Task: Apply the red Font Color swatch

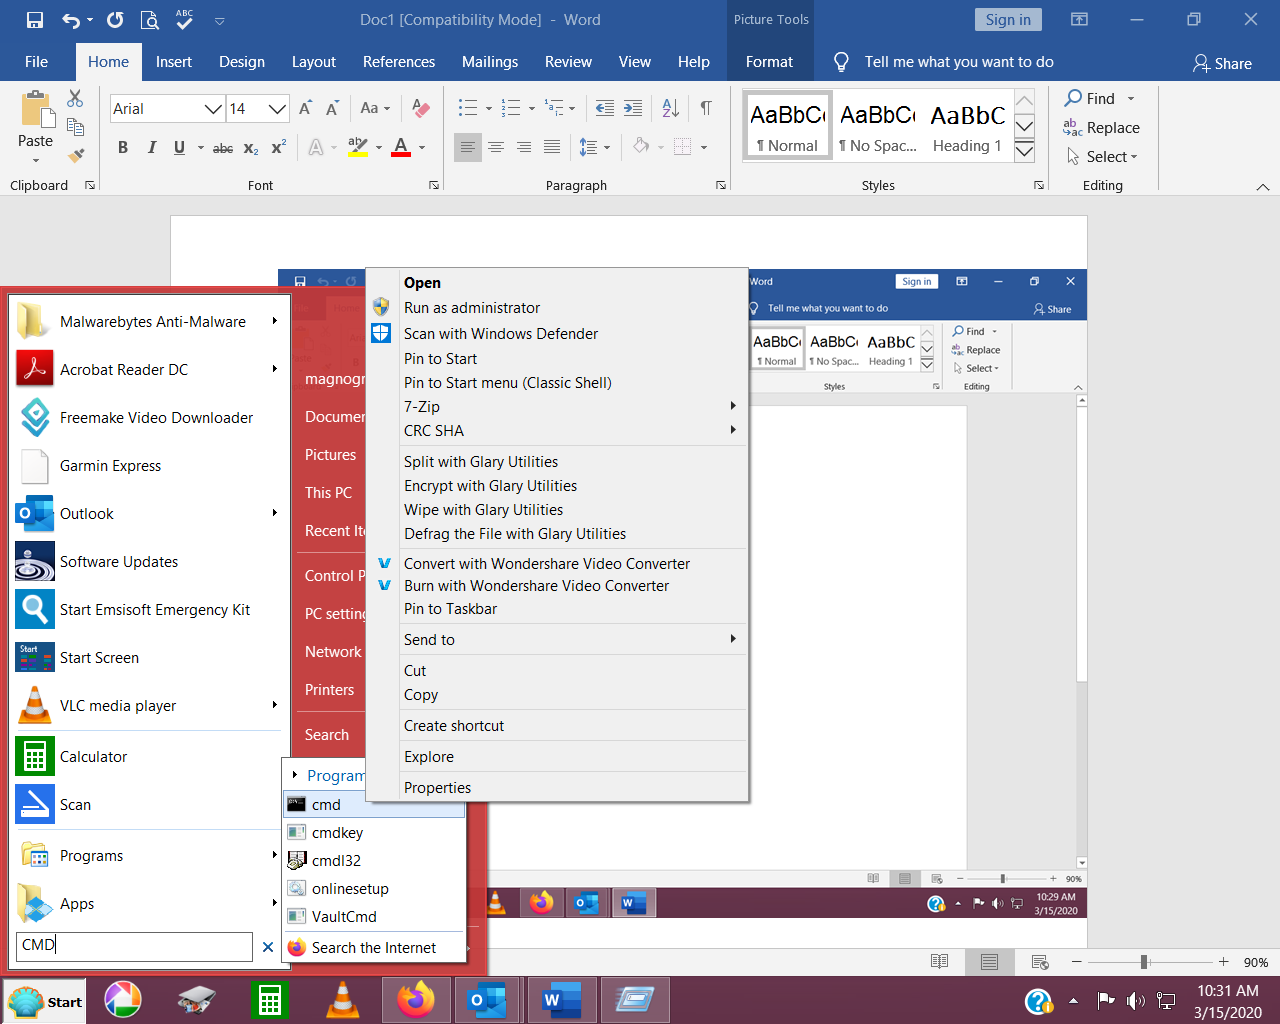Action: (401, 148)
